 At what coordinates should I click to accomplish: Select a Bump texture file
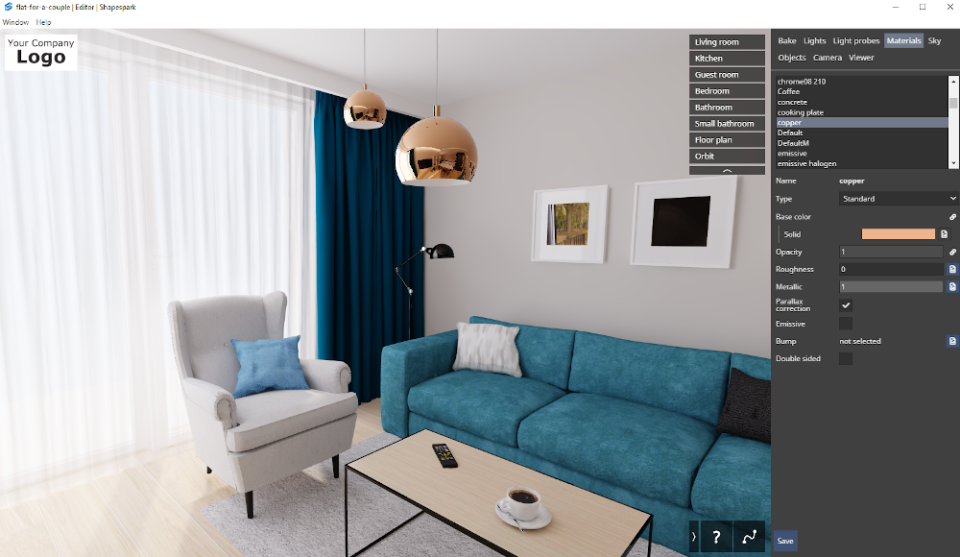pyautogui.click(x=952, y=341)
